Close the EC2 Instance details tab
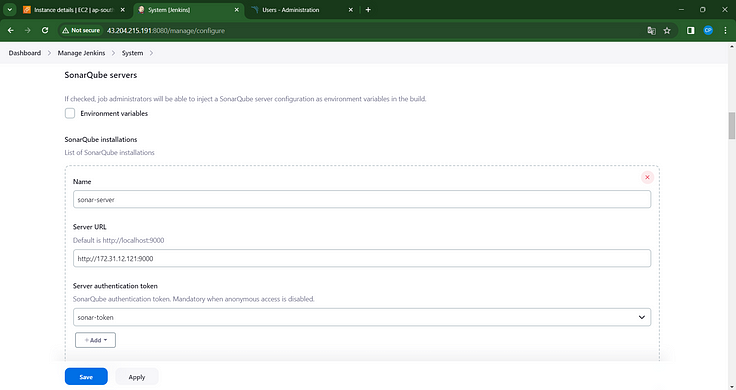This screenshot has width=736, height=390. tap(123, 9)
